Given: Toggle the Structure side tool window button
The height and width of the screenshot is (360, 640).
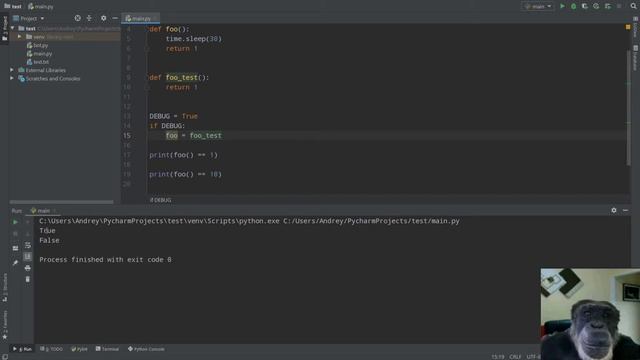Looking at the screenshot, I should click(x=5, y=288).
